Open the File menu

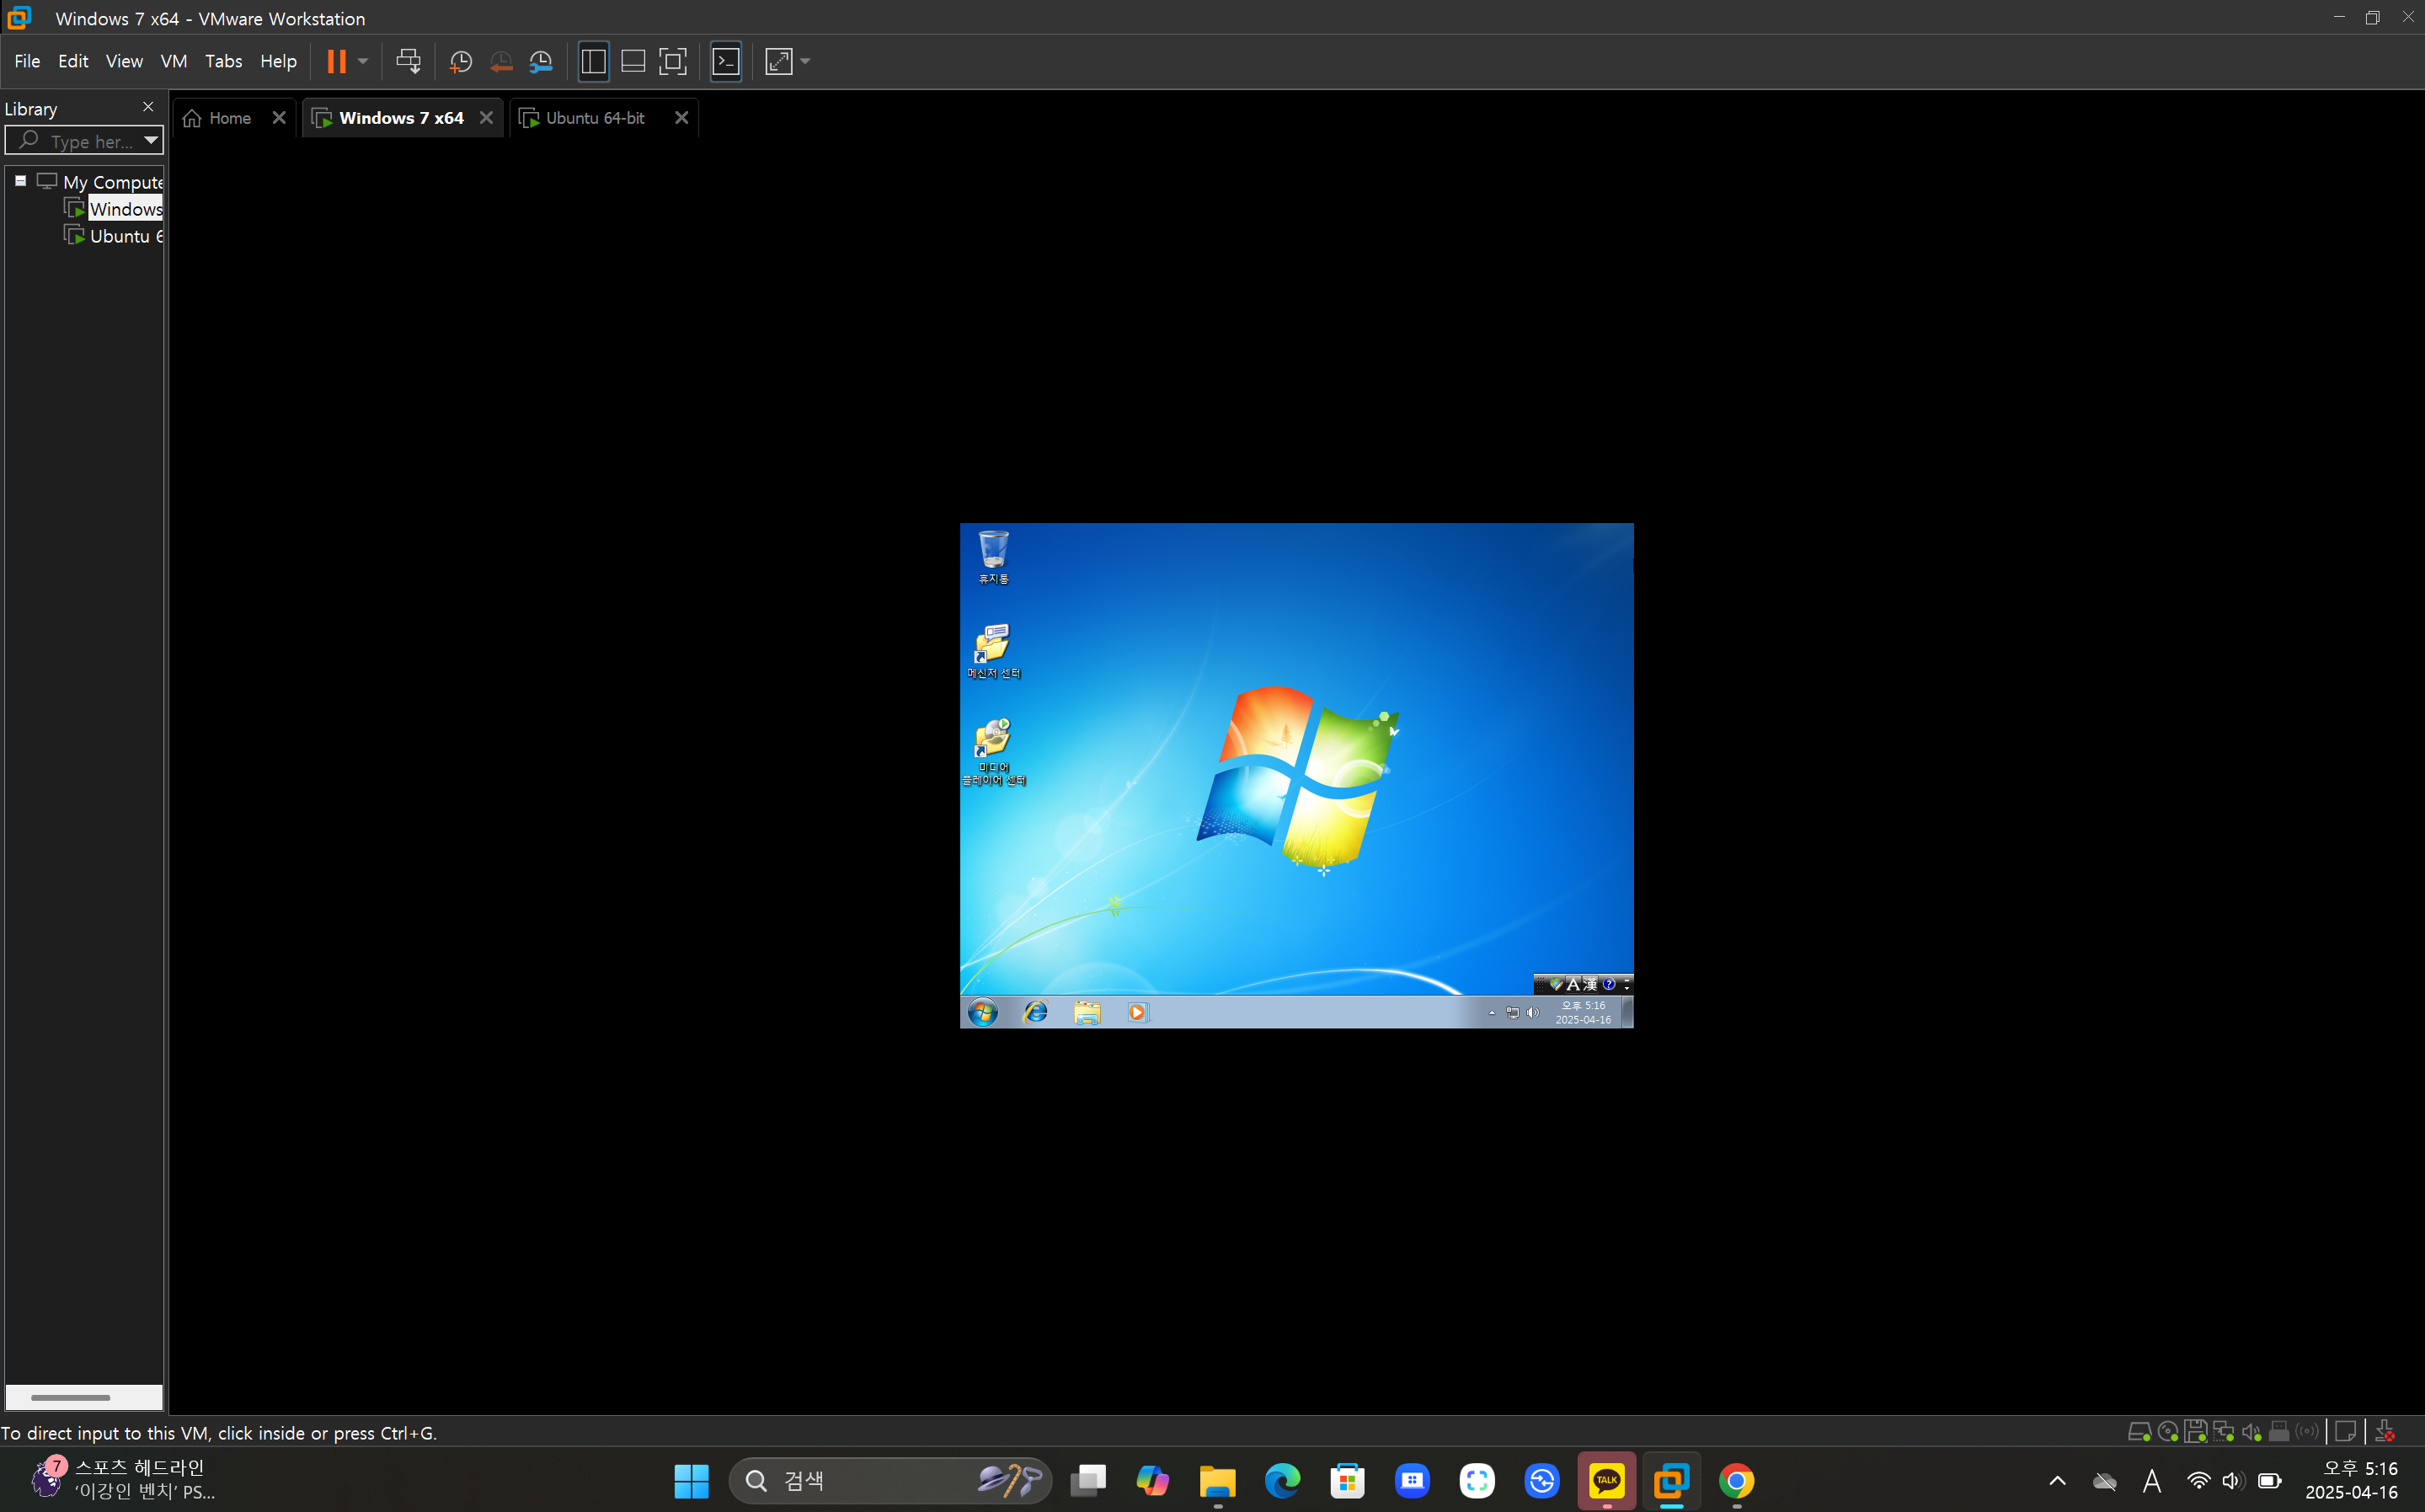27,61
